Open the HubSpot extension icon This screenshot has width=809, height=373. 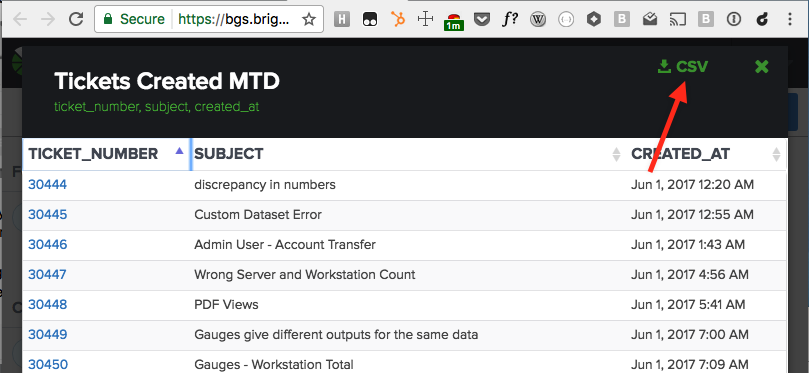click(x=397, y=20)
